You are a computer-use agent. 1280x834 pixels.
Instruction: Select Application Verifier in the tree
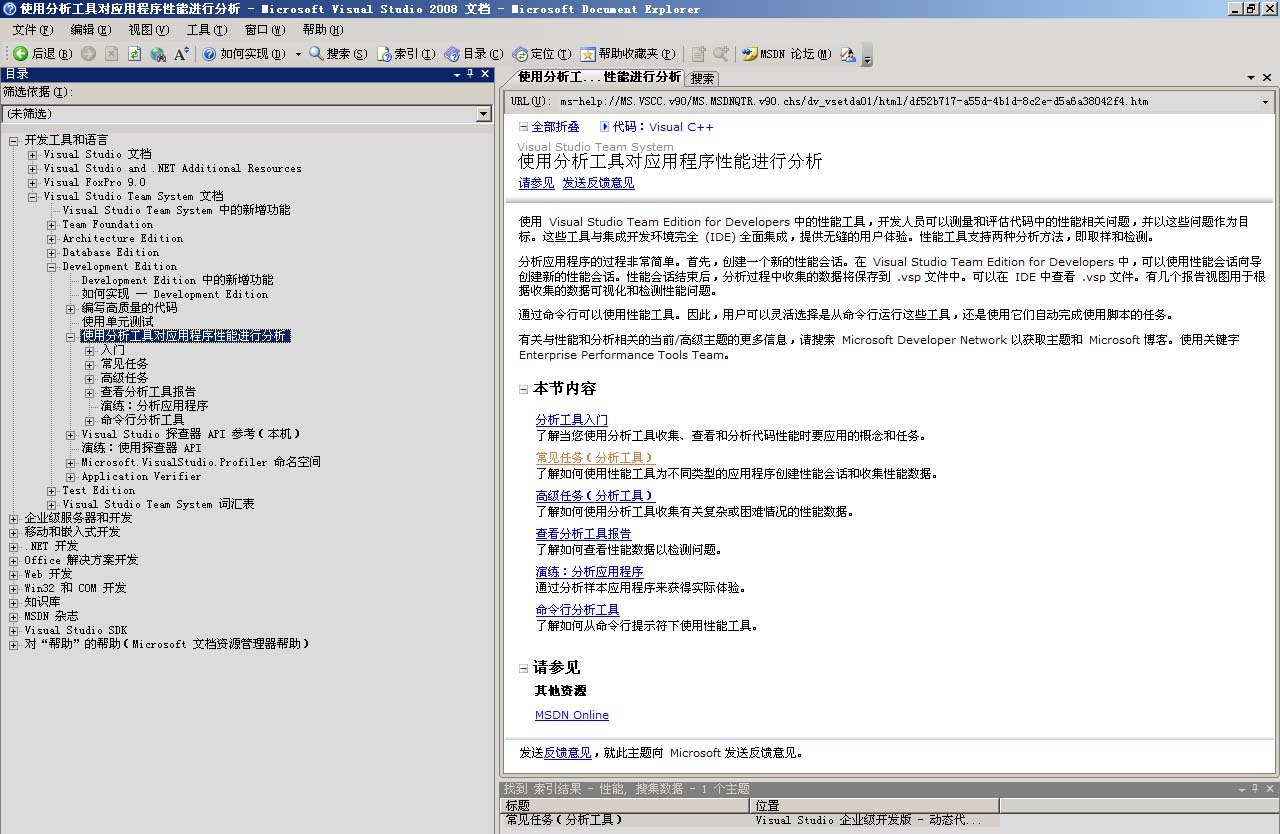tap(141, 477)
